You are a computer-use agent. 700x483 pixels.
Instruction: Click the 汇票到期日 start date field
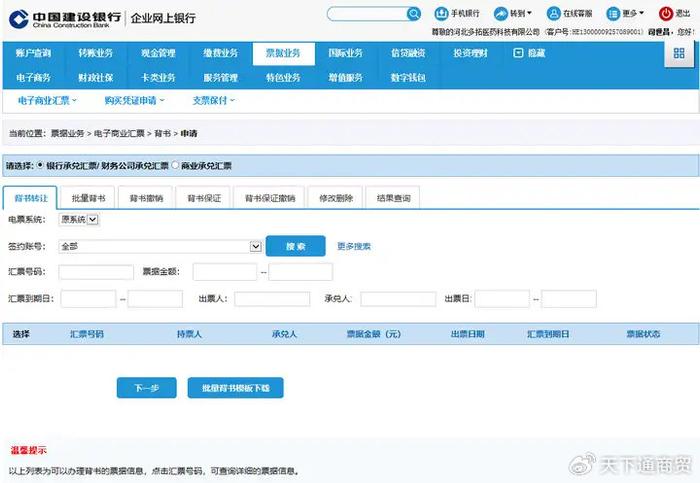pos(88,299)
